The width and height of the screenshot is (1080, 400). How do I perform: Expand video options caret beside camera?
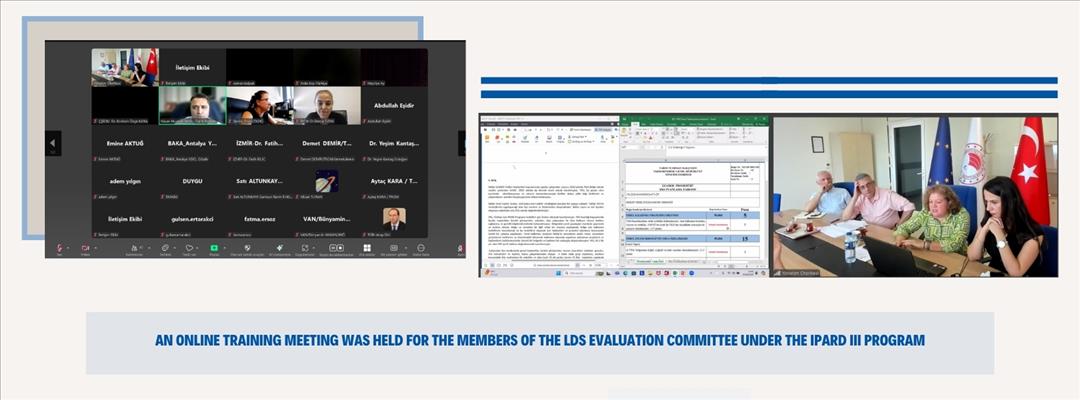pos(95,247)
